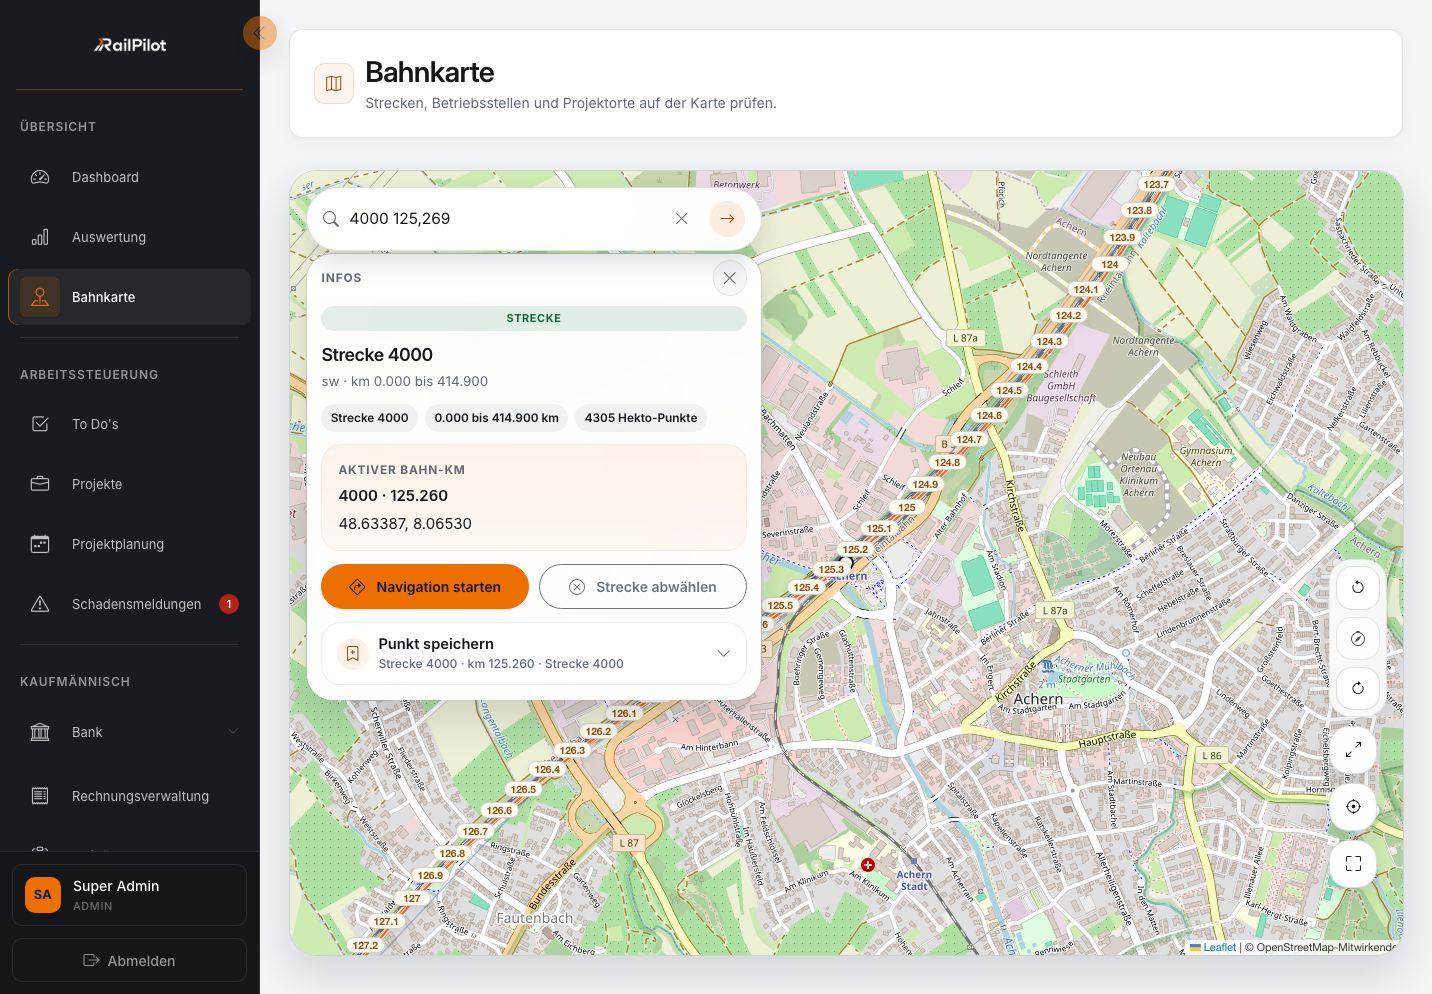Close the Infos panel

click(730, 278)
